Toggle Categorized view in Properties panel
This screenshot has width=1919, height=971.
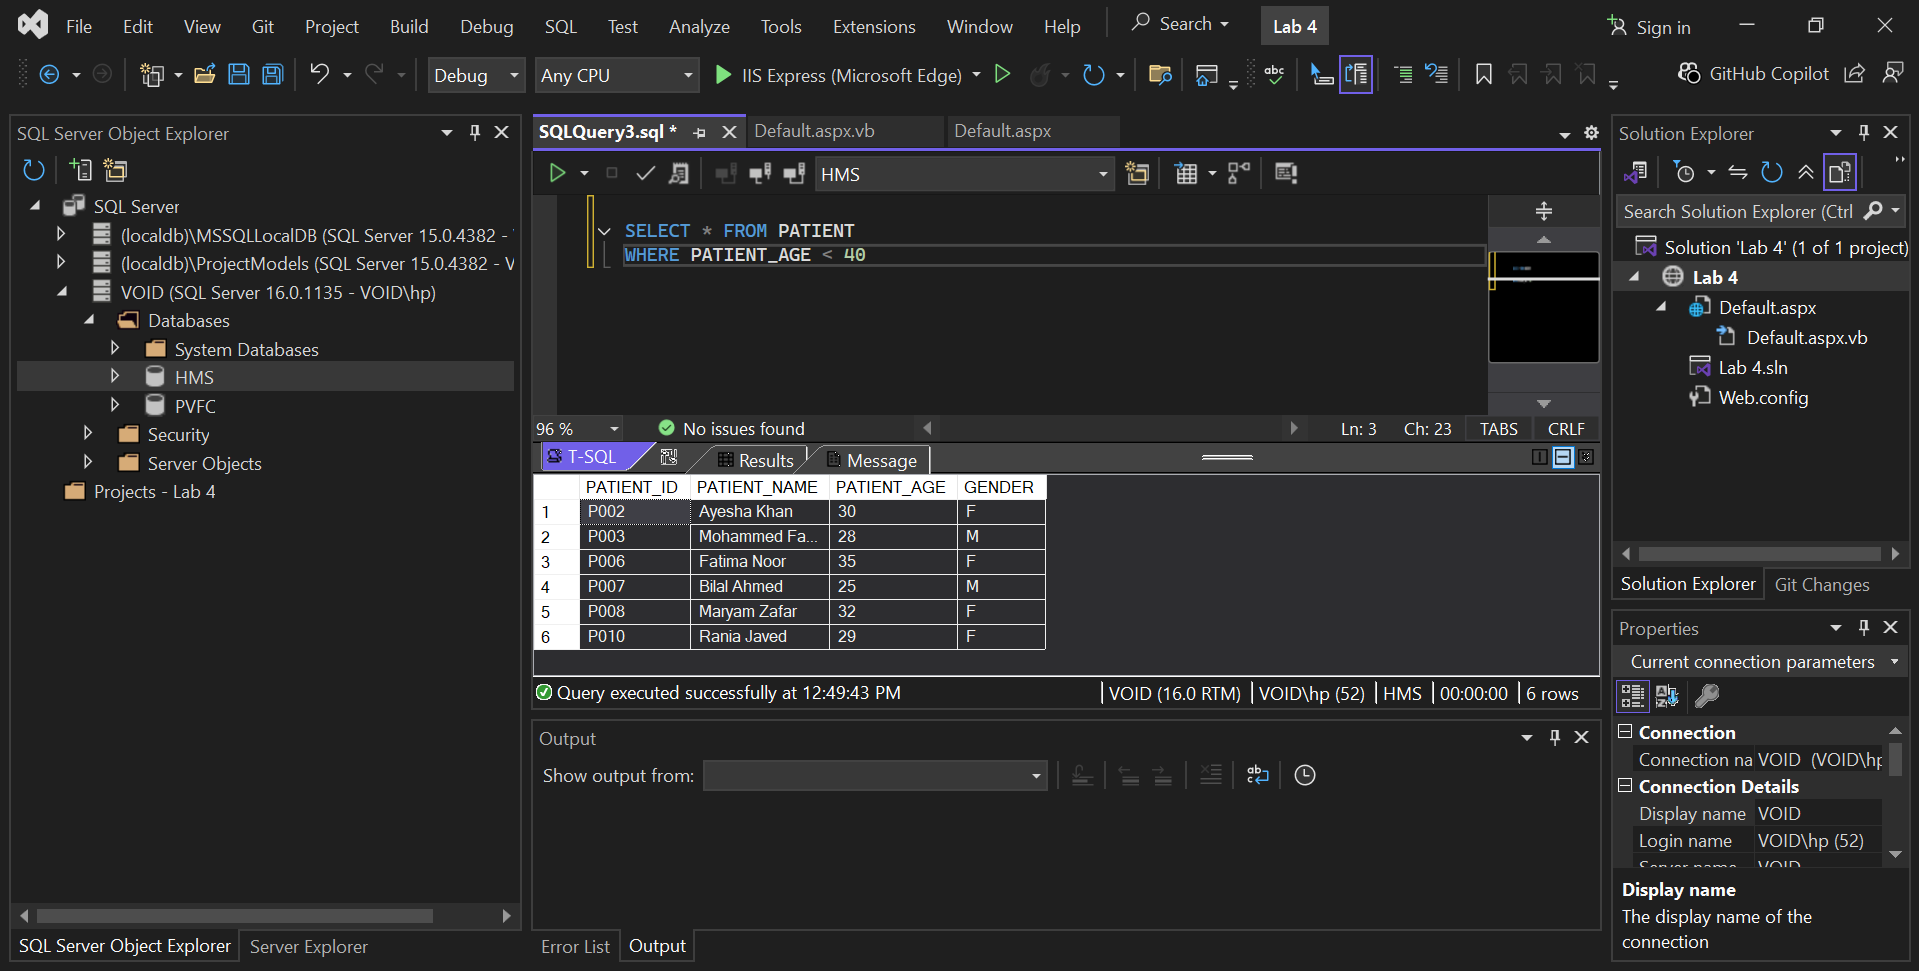[x=1633, y=695]
